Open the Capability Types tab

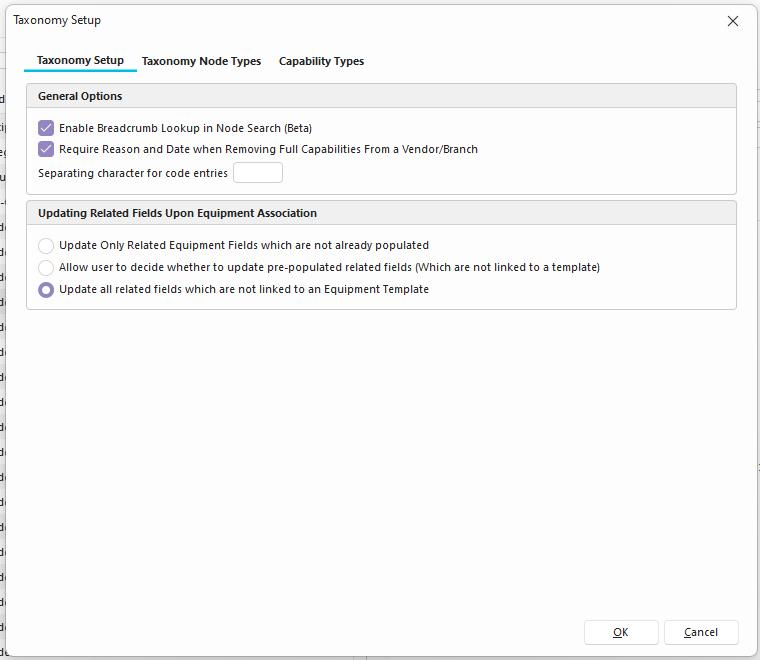pos(321,61)
